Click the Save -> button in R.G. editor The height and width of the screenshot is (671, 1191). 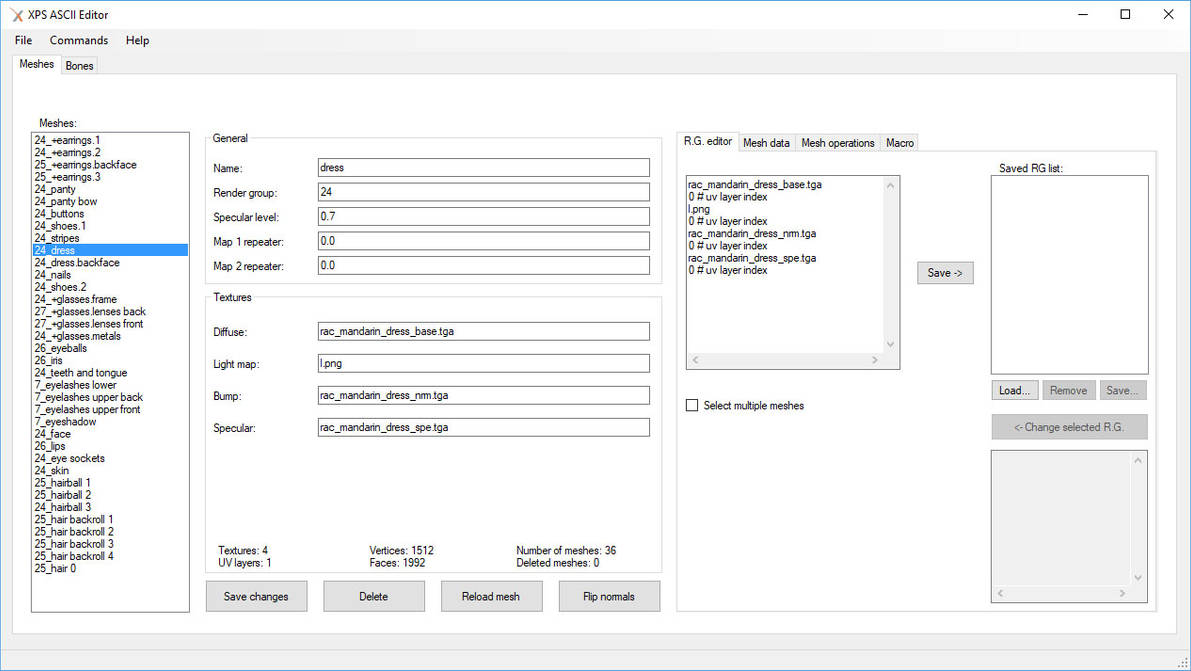pos(944,272)
